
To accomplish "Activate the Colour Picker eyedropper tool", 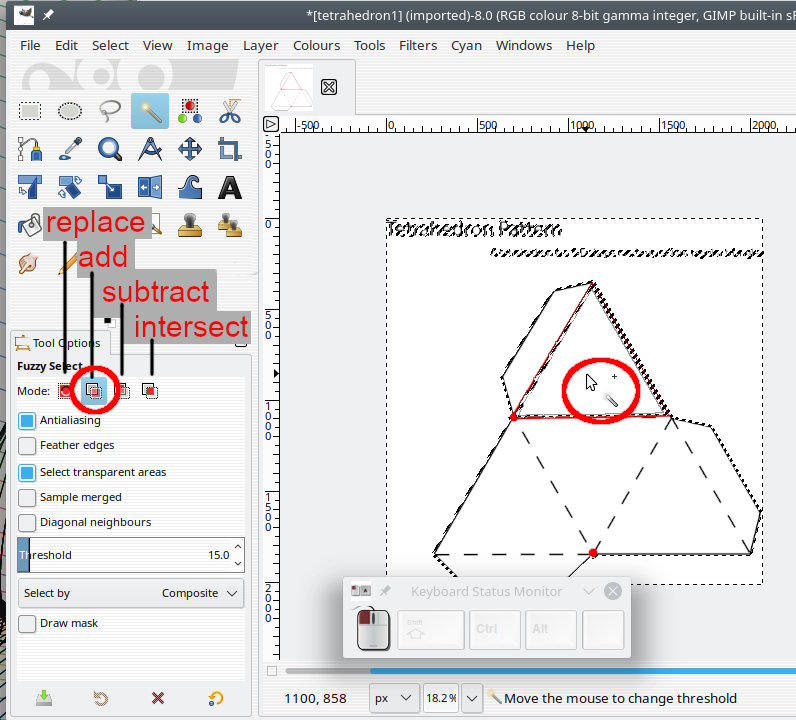I will (x=70, y=150).
